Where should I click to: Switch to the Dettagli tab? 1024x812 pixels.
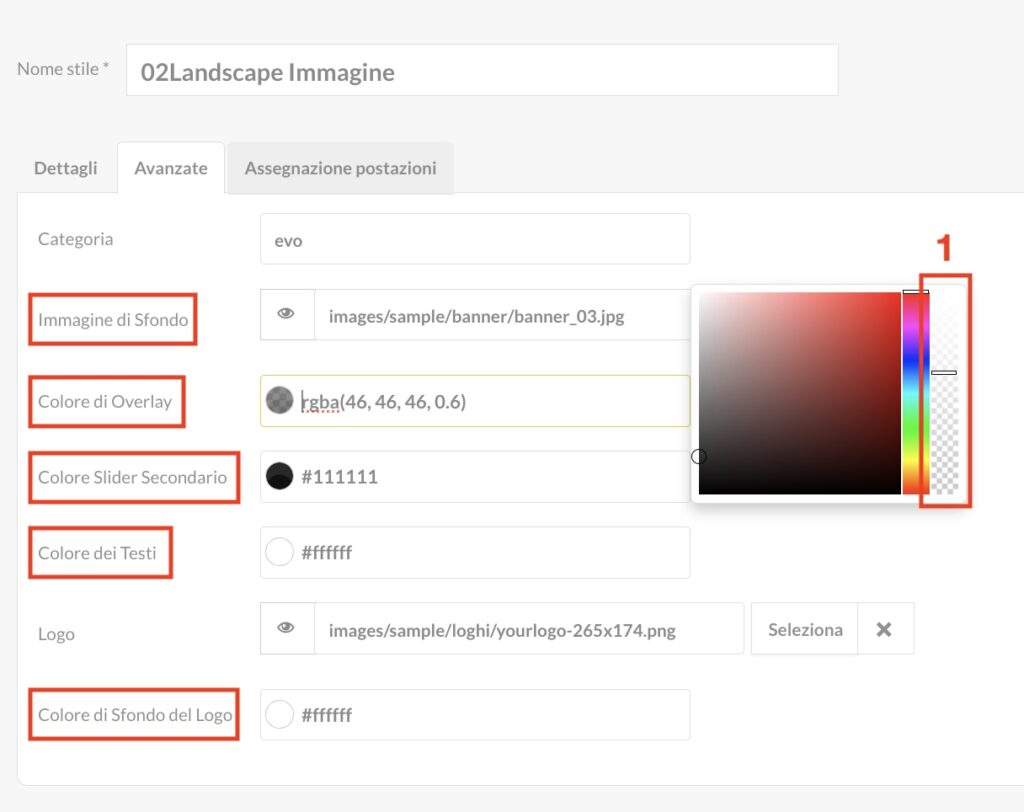65,169
